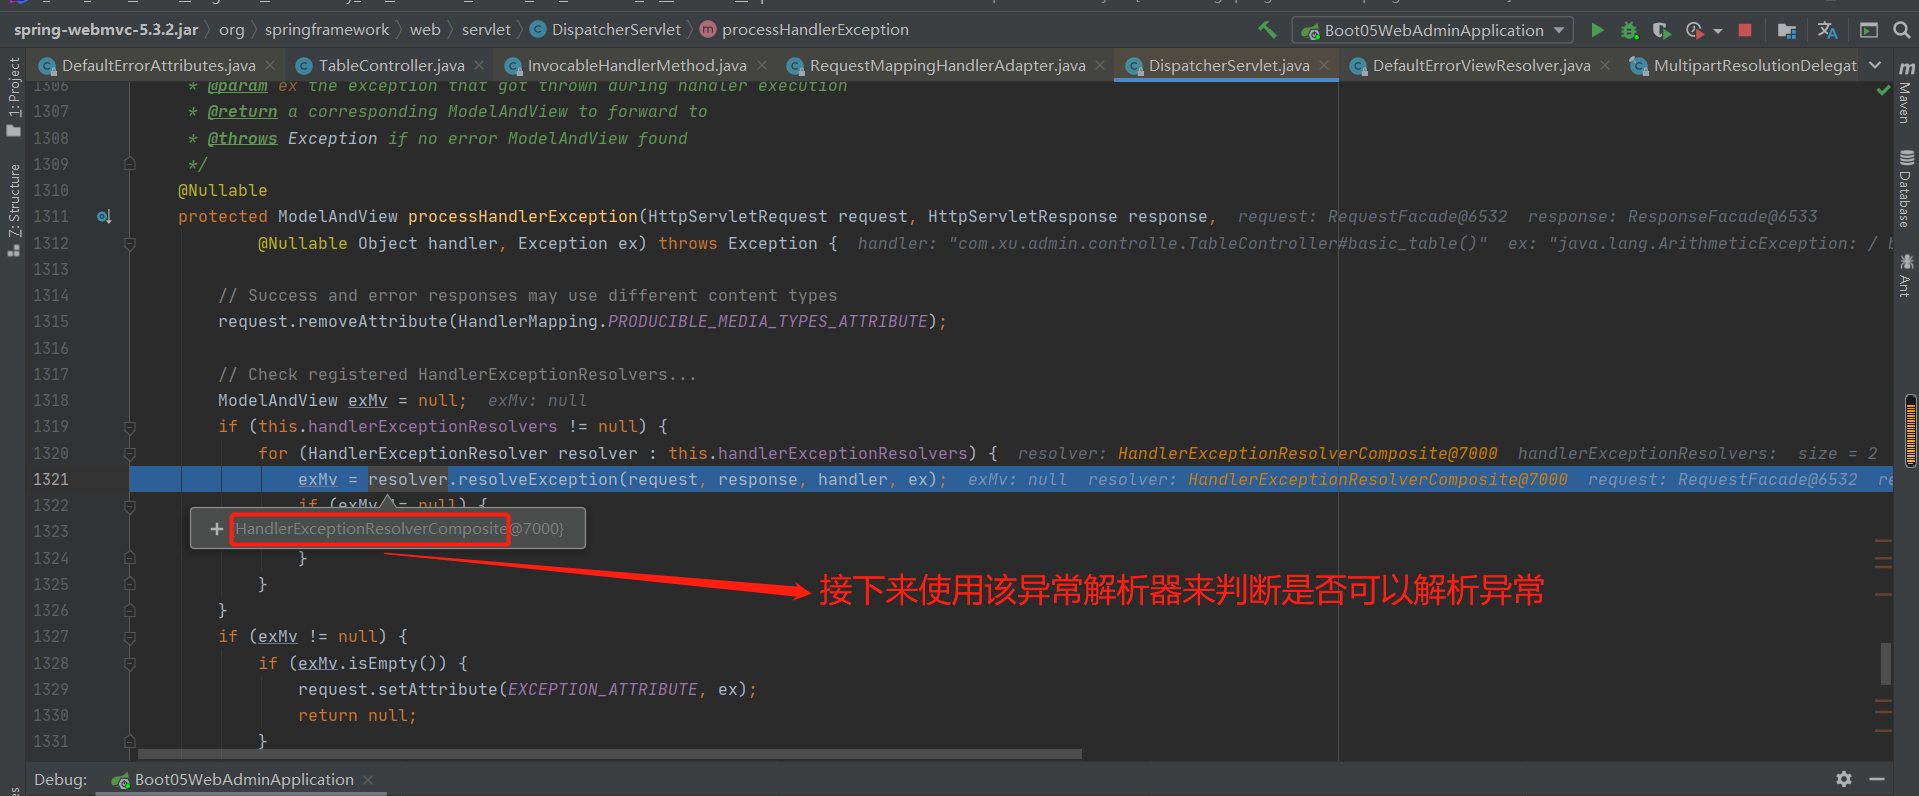Click breadcrumb servlet package
1919x796 pixels.
point(486,30)
